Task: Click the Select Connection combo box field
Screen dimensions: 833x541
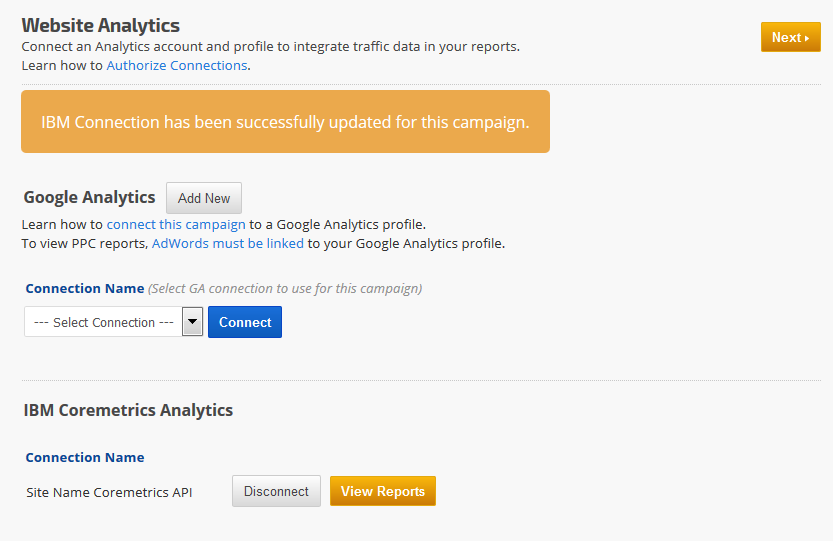Action: [x=104, y=322]
